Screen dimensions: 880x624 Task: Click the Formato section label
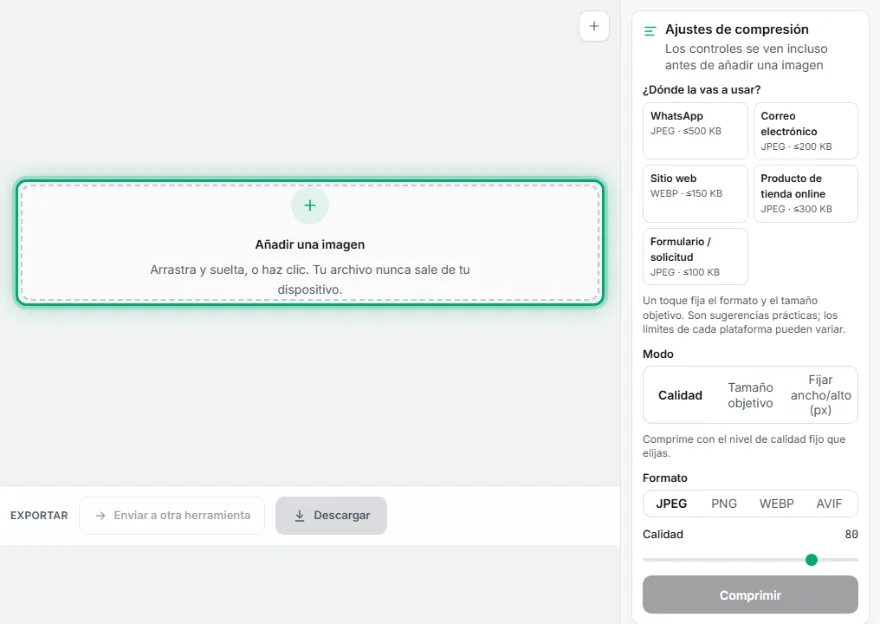point(665,478)
